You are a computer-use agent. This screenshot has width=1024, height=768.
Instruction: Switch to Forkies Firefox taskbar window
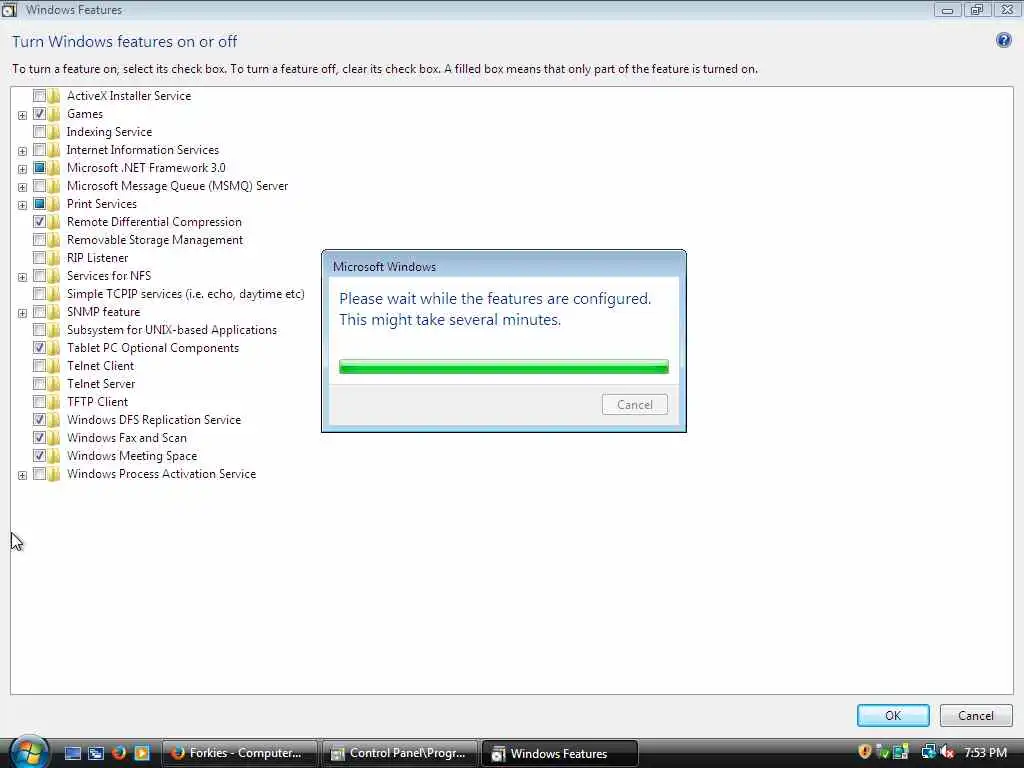pyautogui.click(x=239, y=753)
